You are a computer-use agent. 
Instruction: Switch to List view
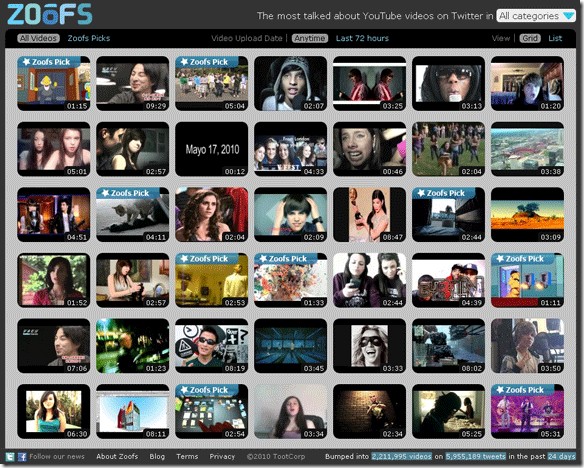point(555,38)
